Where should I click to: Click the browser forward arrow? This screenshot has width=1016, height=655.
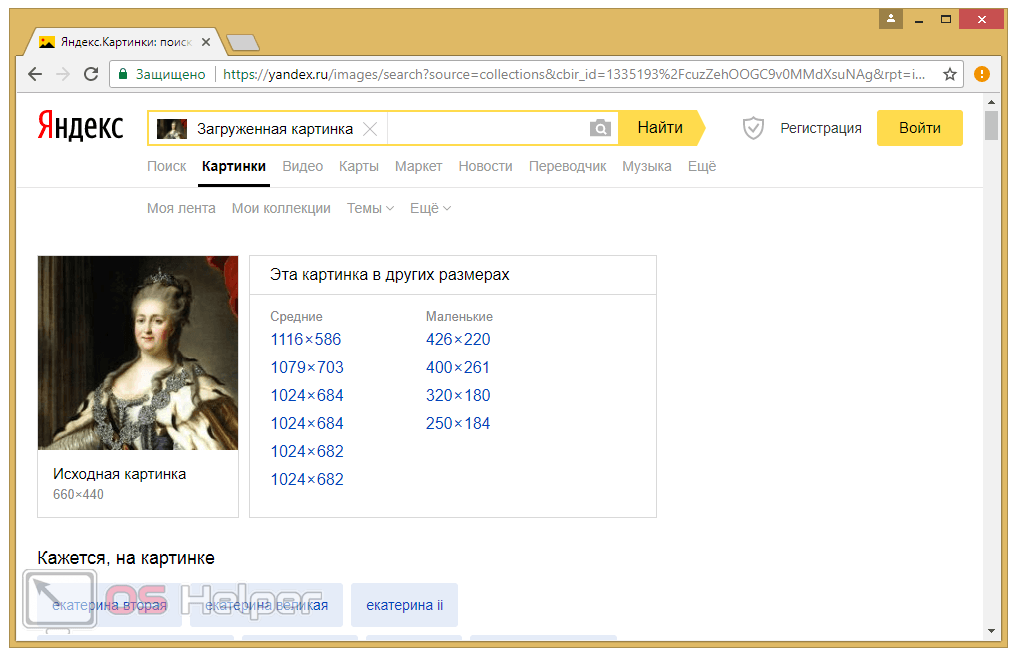tap(63, 75)
